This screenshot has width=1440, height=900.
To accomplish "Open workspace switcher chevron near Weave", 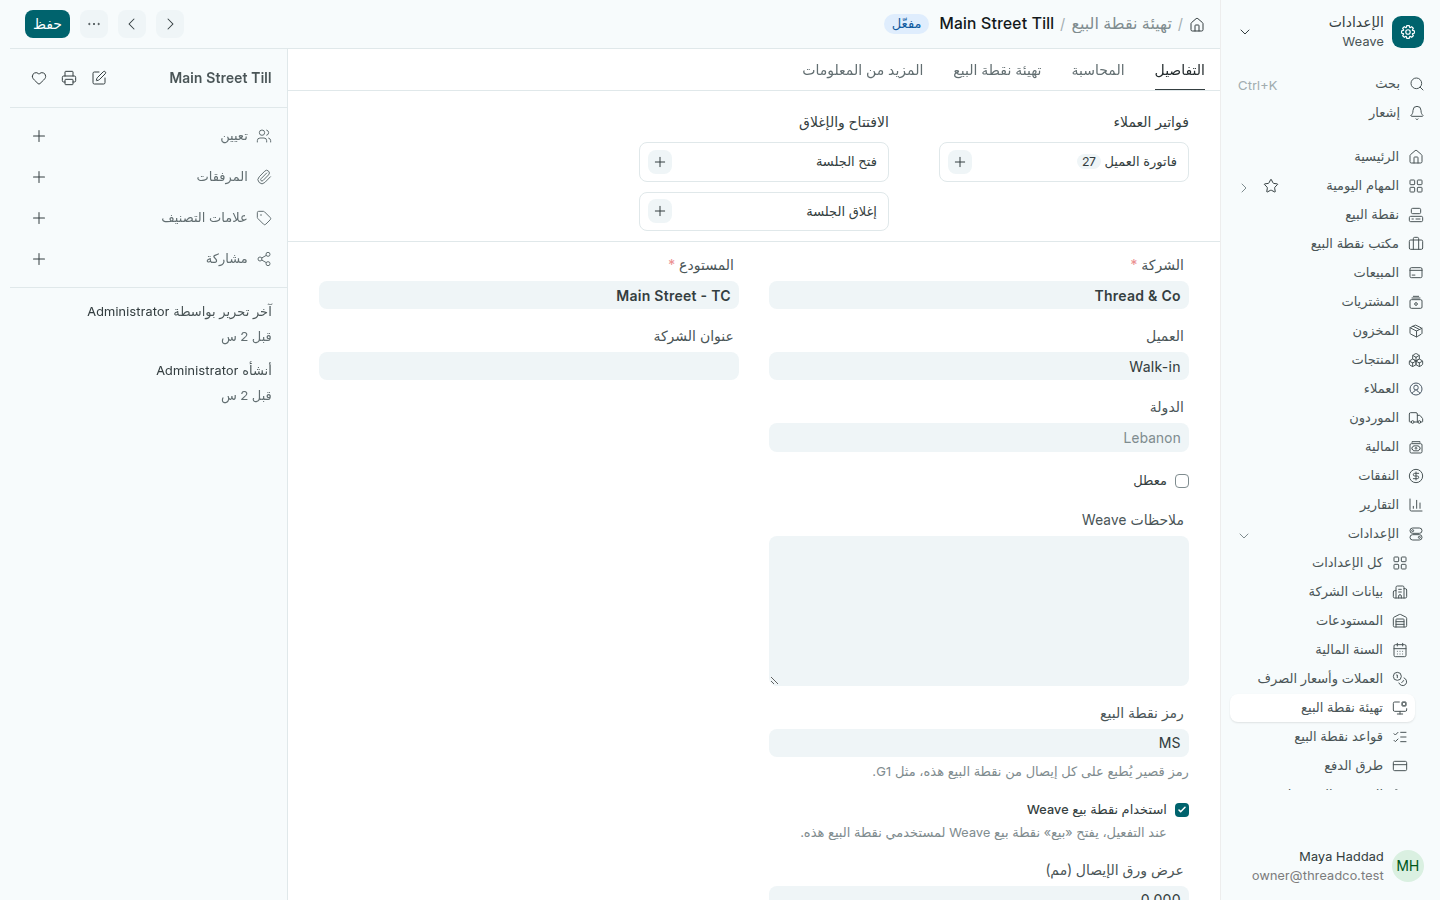I will click(x=1245, y=32).
